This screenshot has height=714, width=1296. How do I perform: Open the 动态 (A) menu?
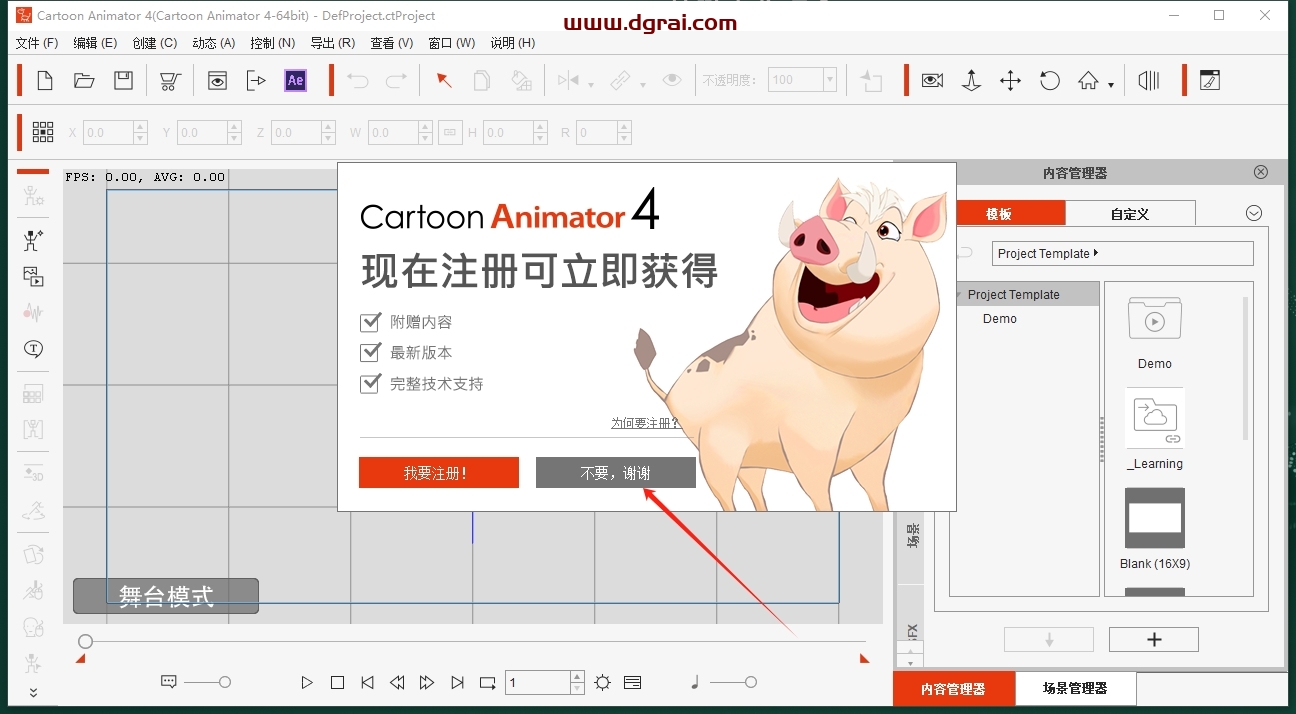[x=214, y=43]
